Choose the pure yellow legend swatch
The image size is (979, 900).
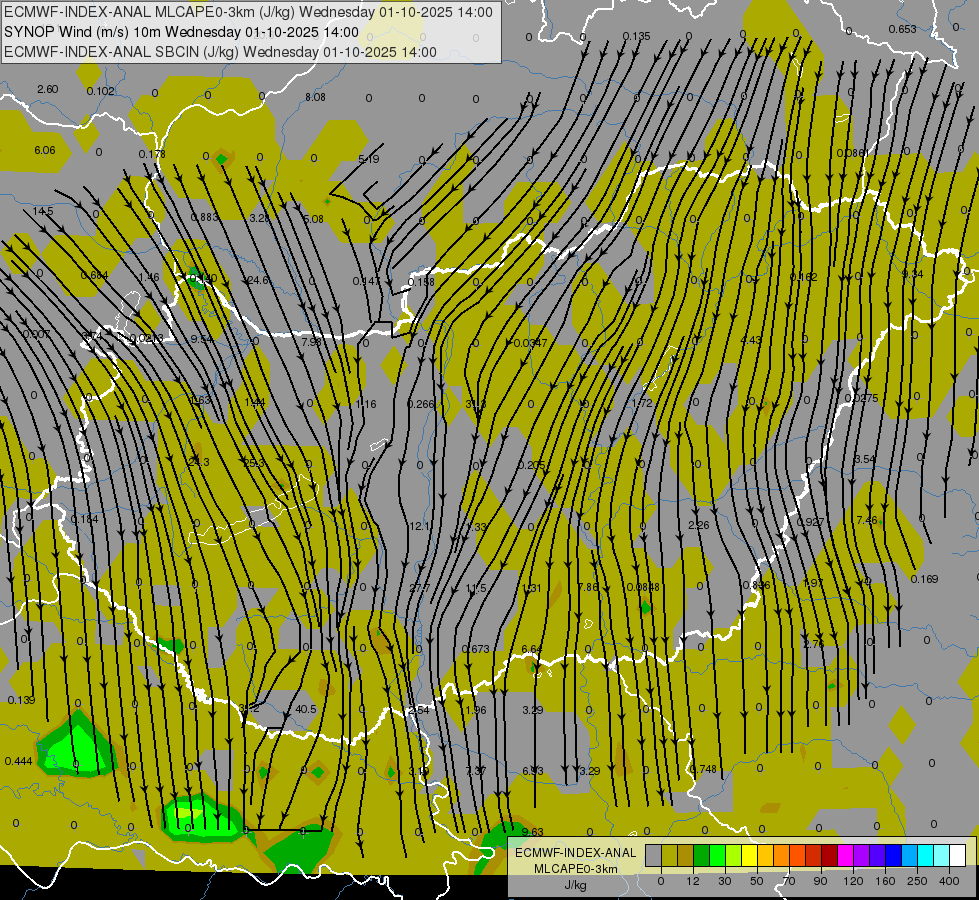749,855
